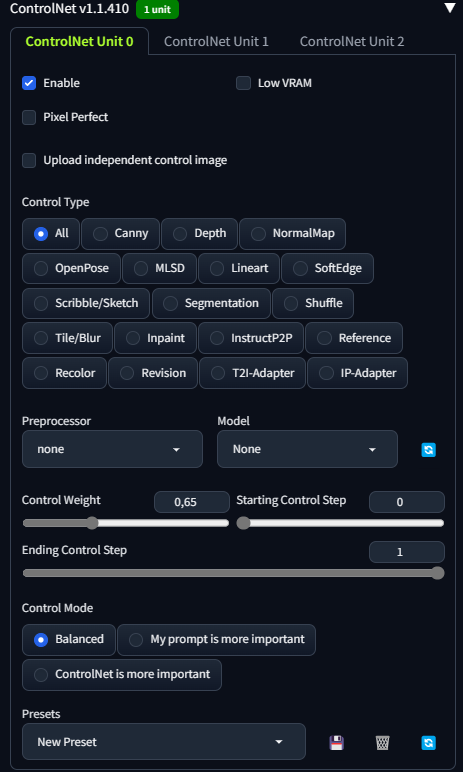Pick My prompt is more important mode

point(217,640)
